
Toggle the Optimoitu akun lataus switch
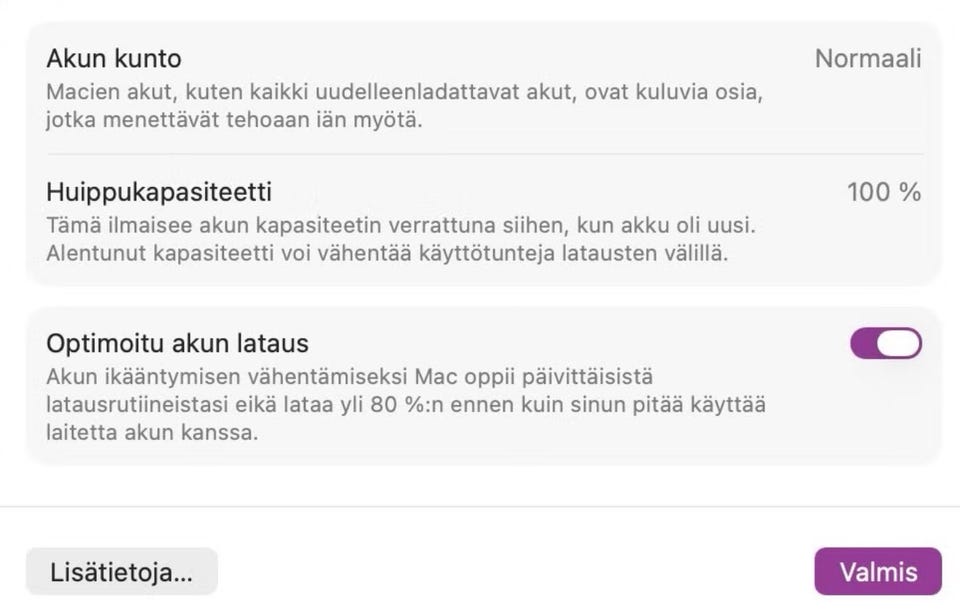[885, 344]
